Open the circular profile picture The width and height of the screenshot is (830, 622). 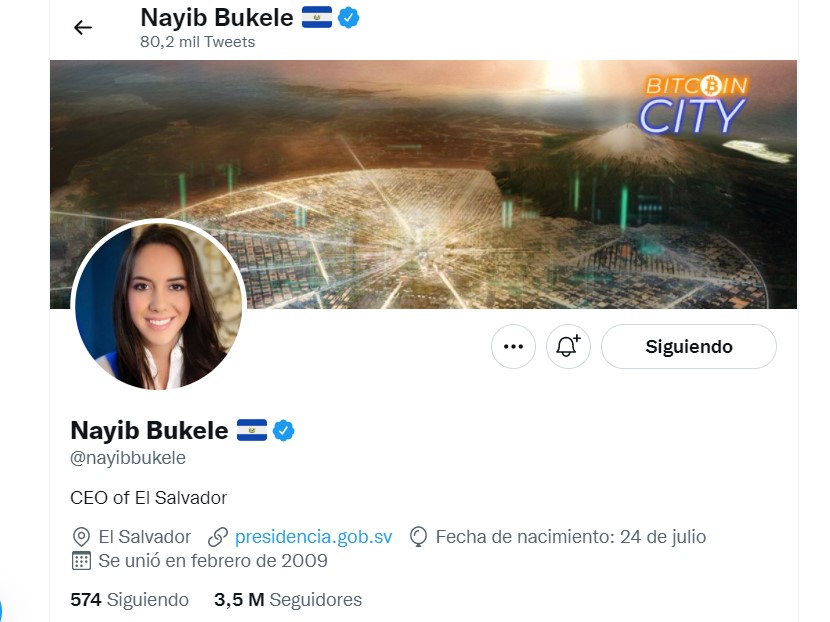tap(158, 306)
